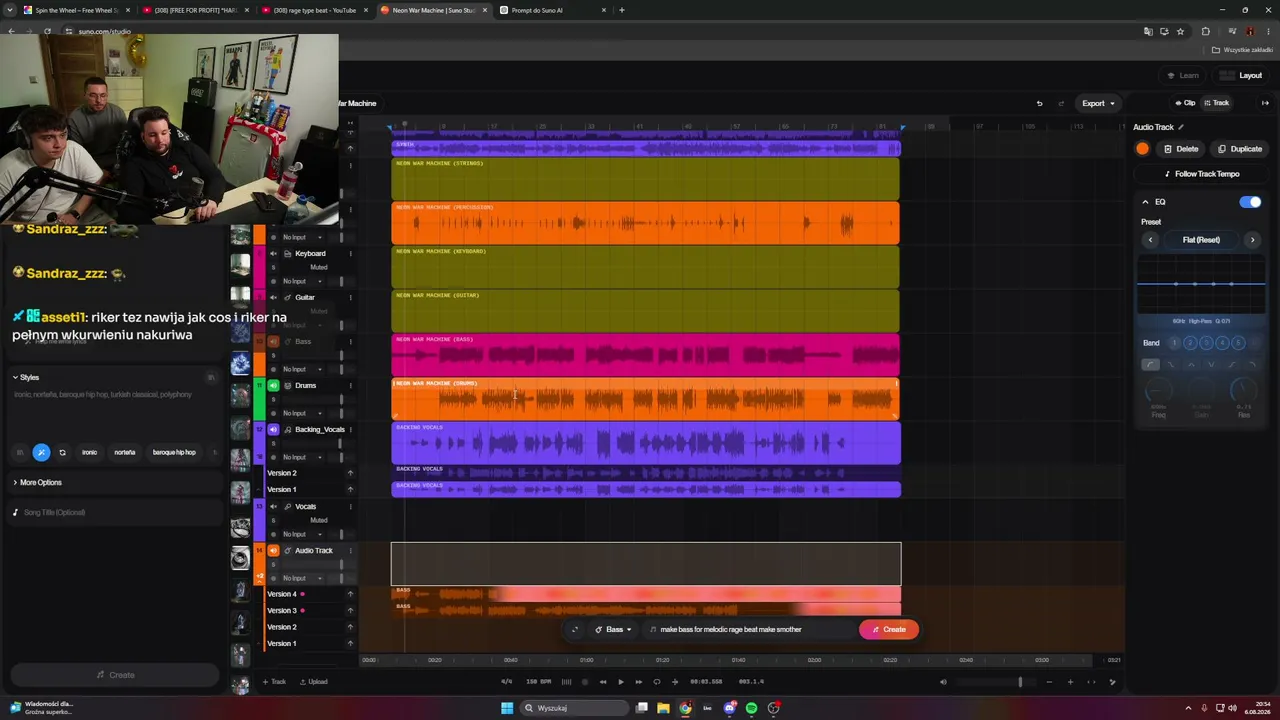Switch to the Clip tab
This screenshot has width=1280, height=720.
(1185, 103)
